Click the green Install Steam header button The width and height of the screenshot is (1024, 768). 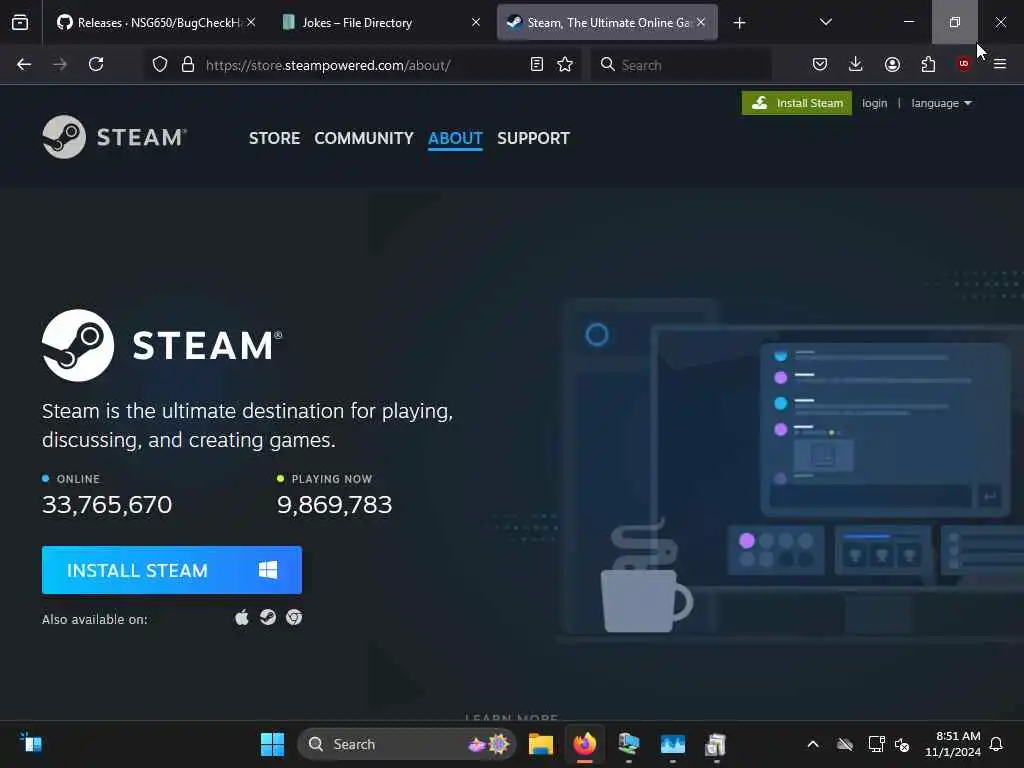(x=797, y=103)
